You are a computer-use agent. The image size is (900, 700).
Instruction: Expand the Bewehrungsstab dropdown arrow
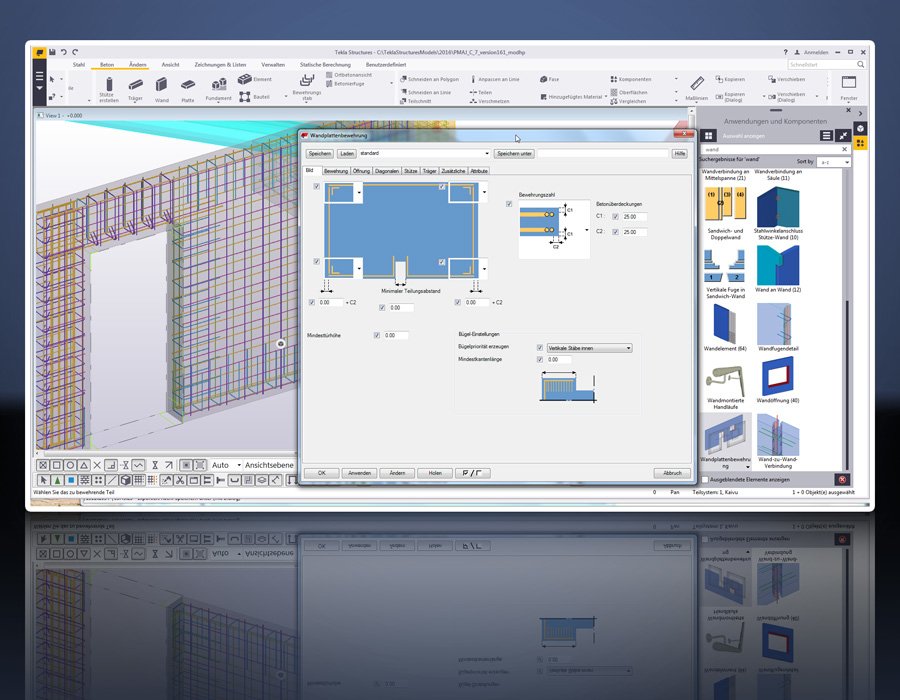coord(307,103)
